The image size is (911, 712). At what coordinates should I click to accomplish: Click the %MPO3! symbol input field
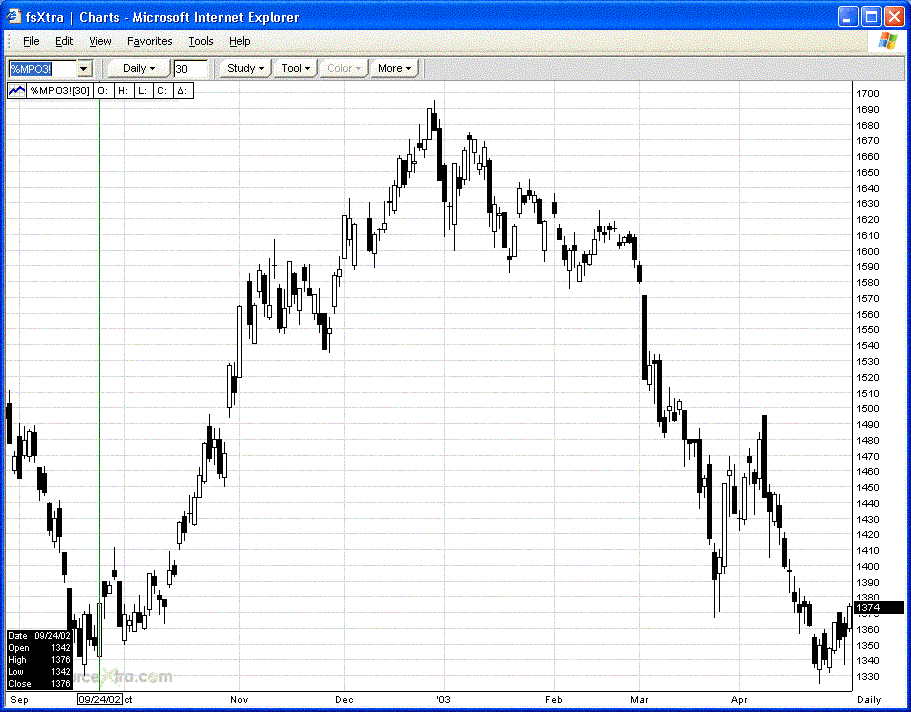pos(43,69)
